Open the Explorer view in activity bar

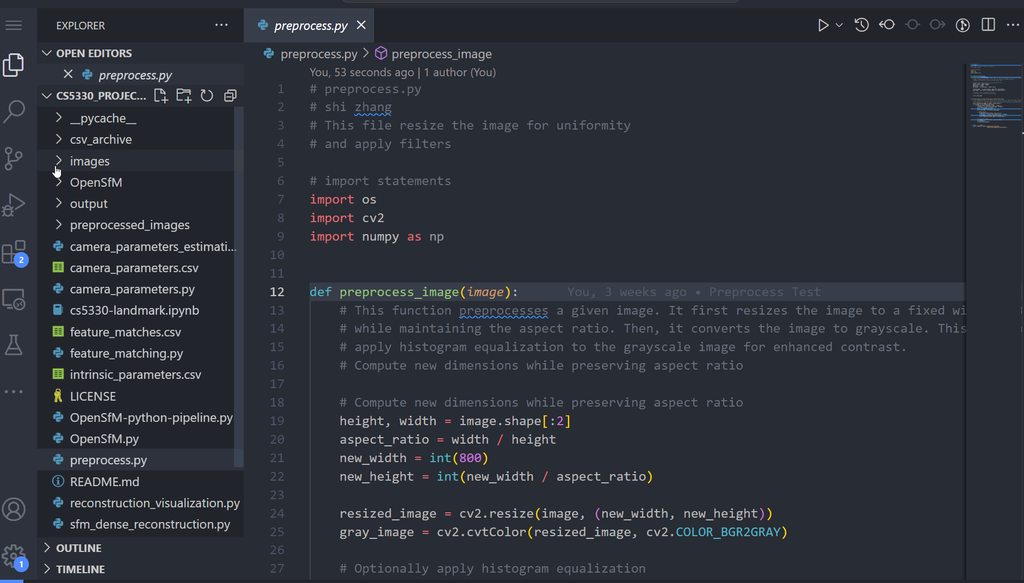[x=14, y=65]
